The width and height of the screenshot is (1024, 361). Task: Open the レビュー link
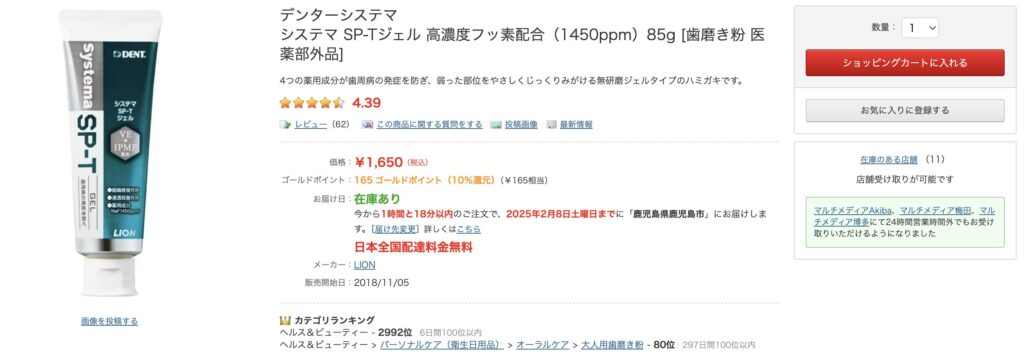click(310, 125)
